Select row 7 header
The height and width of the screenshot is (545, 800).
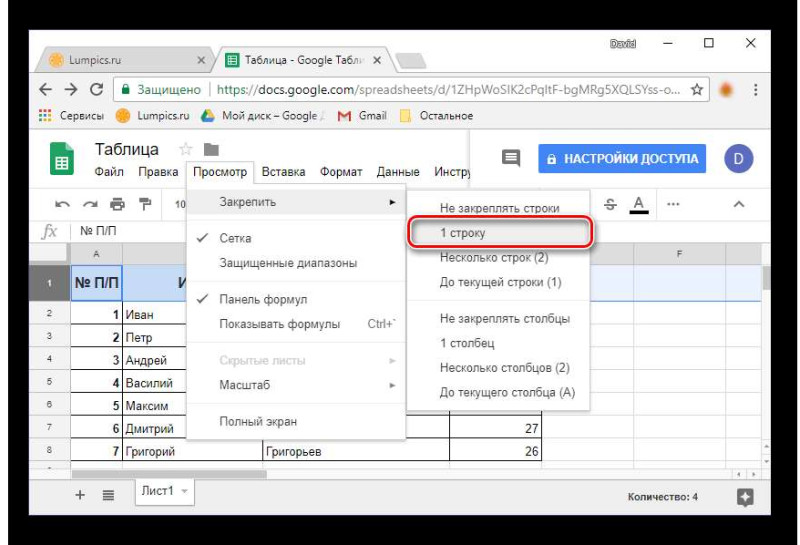coord(49,427)
